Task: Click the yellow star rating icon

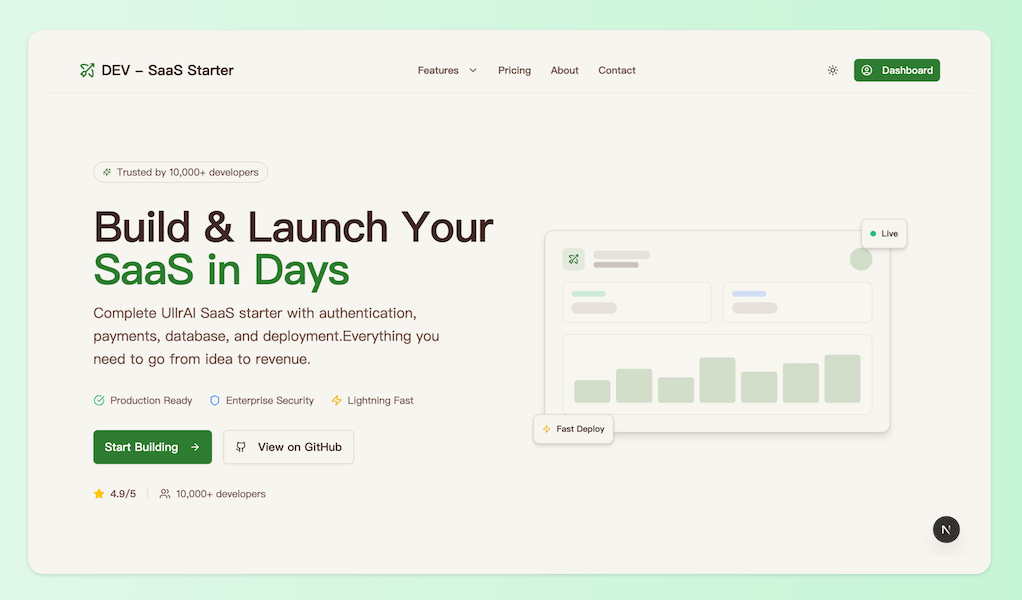Action: (x=97, y=493)
